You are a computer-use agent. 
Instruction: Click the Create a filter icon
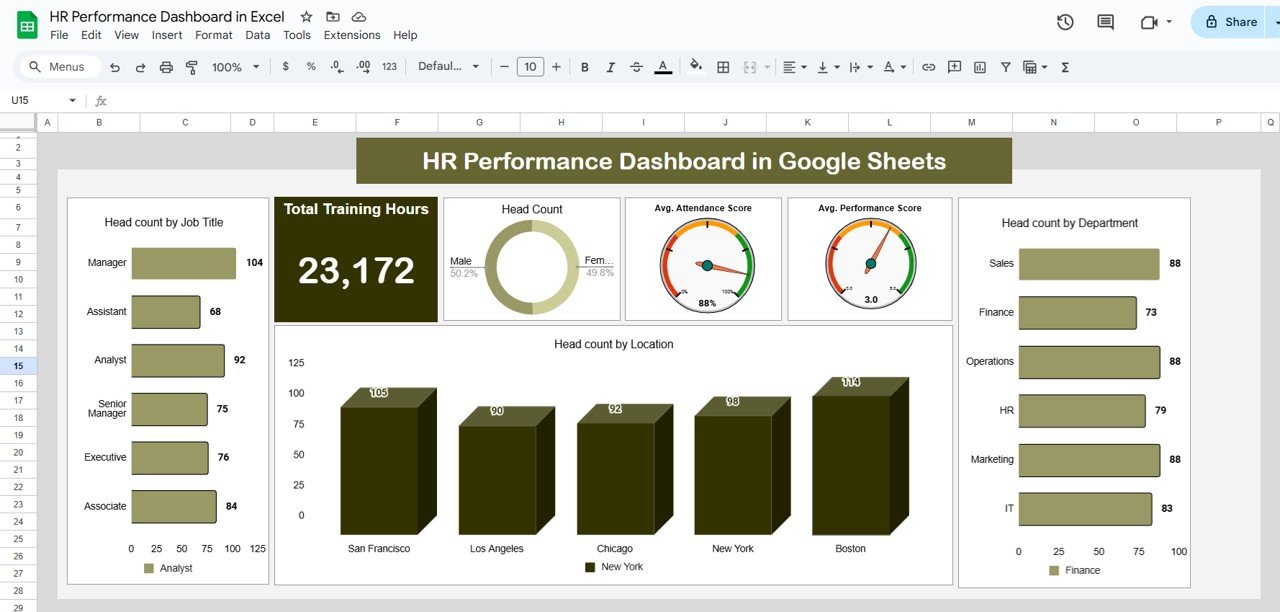tap(1005, 67)
